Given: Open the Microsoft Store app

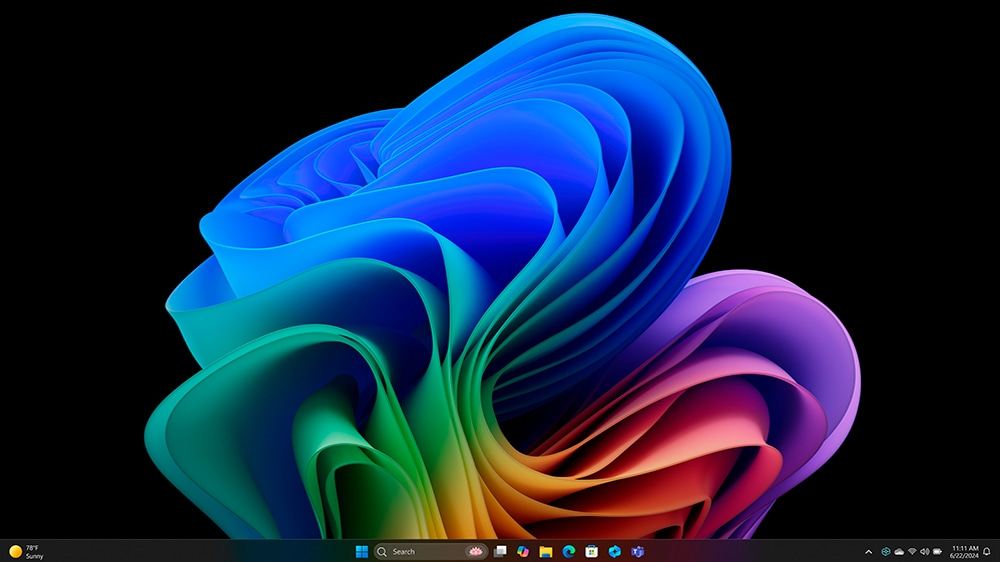Looking at the screenshot, I should 592,551.
